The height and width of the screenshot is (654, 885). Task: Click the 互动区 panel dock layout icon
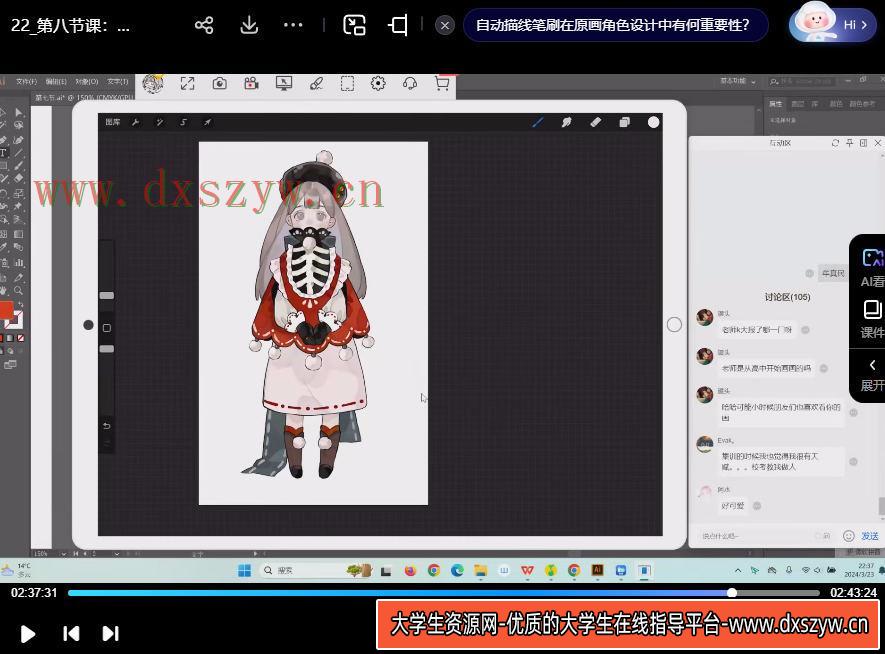tap(864, 143)
